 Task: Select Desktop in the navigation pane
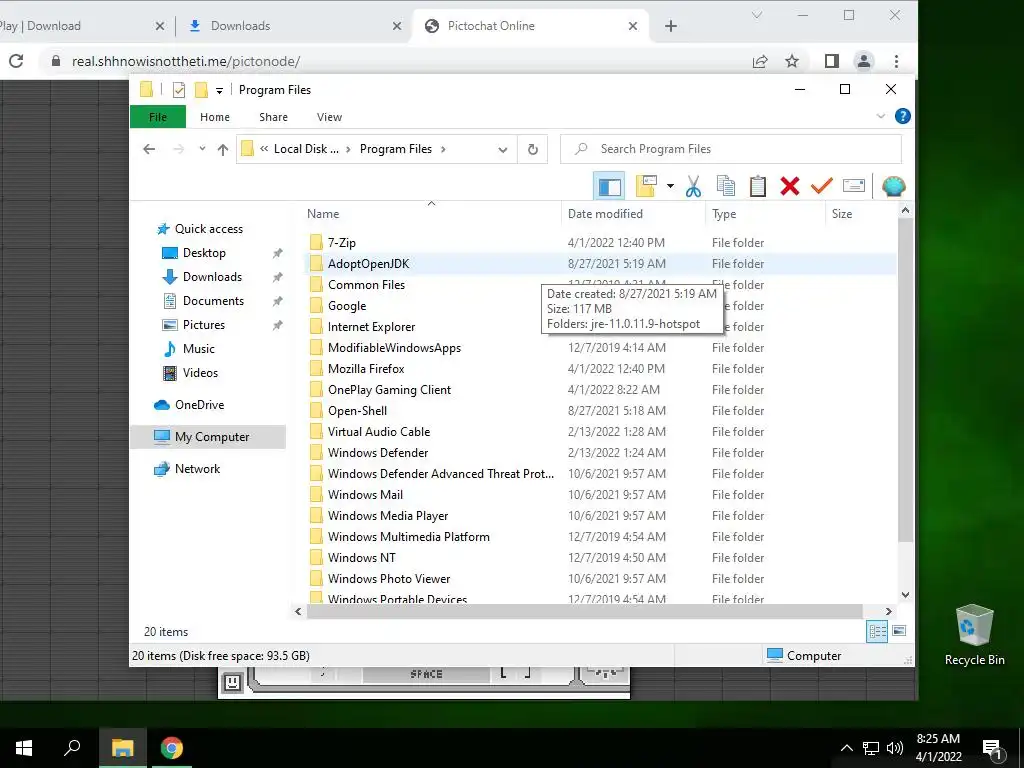204,253
